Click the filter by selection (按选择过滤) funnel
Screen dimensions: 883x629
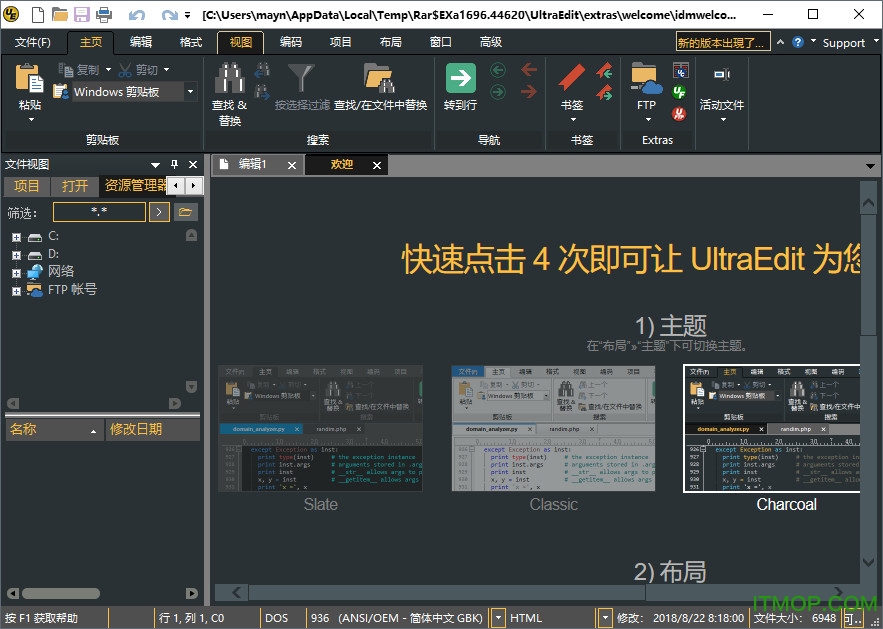coord(301,78)
